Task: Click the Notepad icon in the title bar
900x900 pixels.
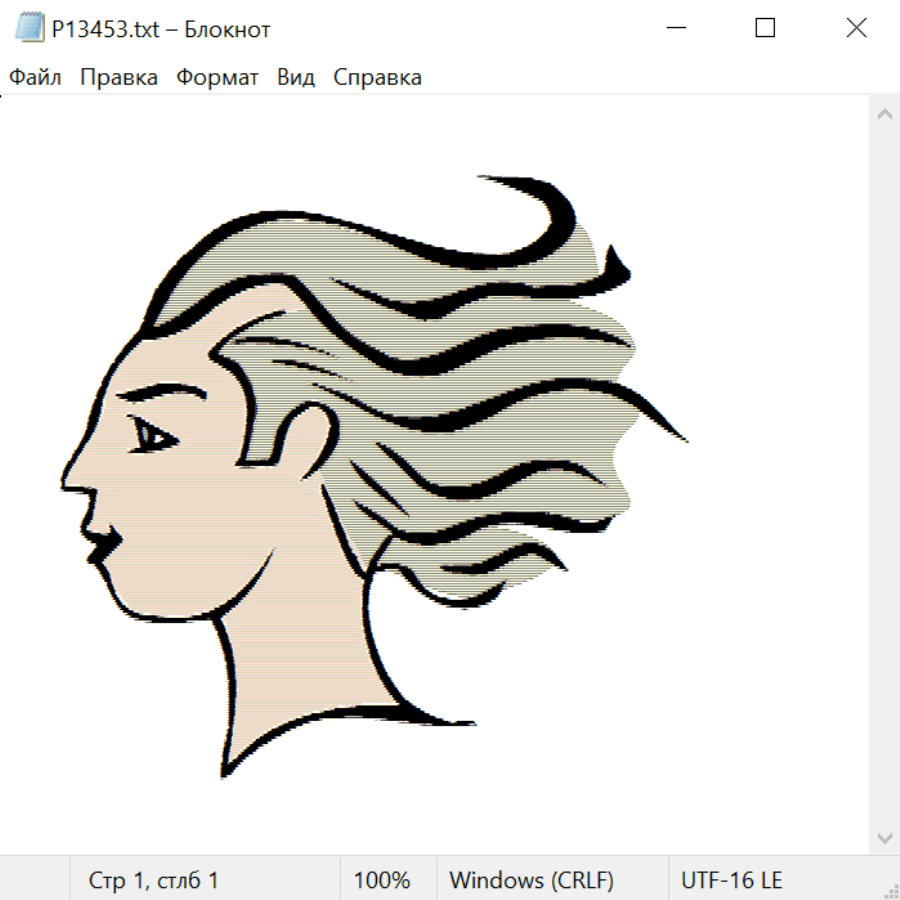Action: (x=29, y=28)
